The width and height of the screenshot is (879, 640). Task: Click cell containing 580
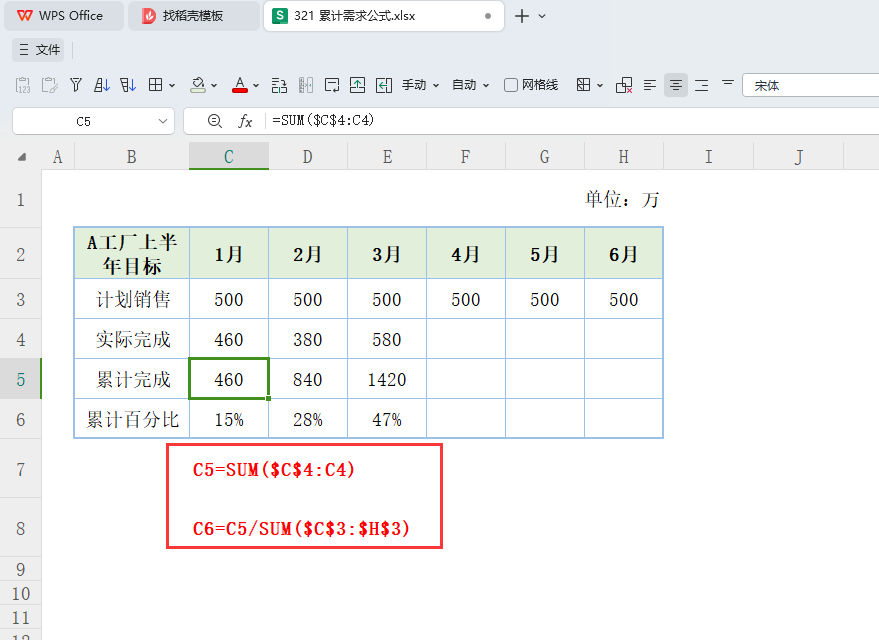tap(387, 340)
